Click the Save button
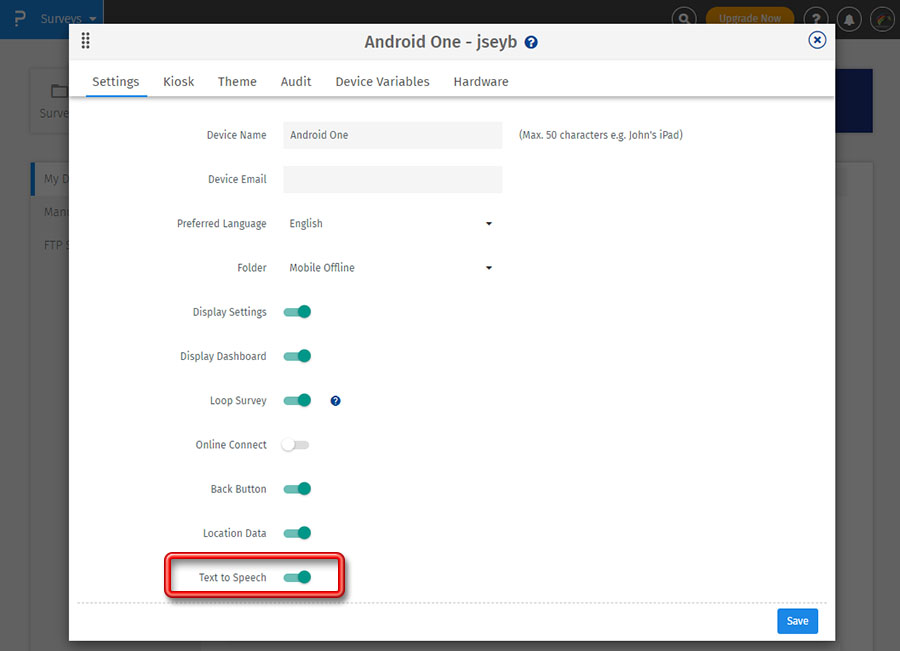The height and width of the screenshot is (651, 900). (x=797, y=621)
